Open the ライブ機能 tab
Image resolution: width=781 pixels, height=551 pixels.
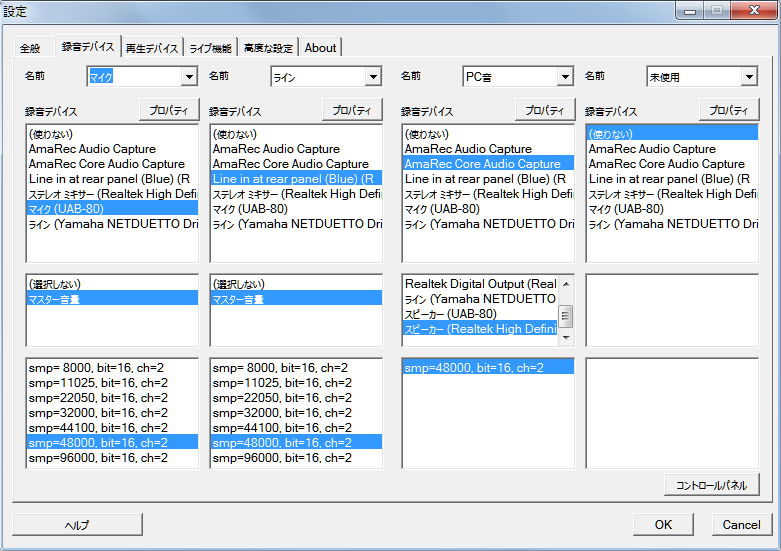pyautogui.click(x=211, y=48)
